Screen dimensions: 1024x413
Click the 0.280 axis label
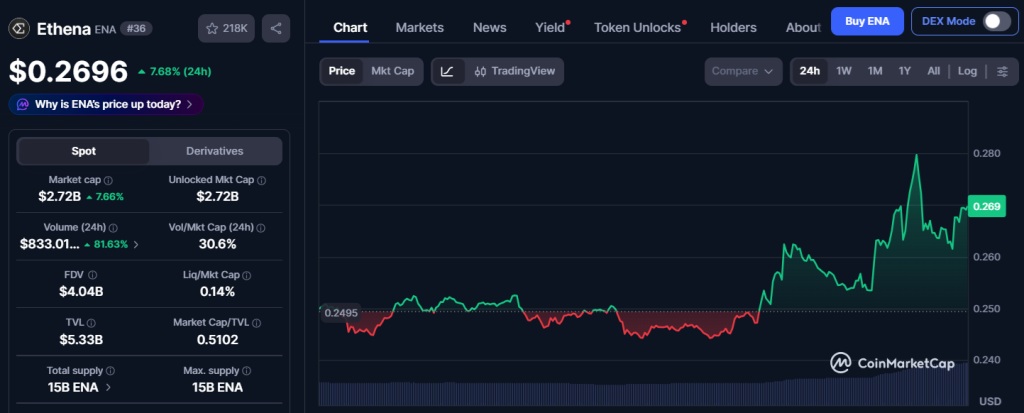point(987,154)
